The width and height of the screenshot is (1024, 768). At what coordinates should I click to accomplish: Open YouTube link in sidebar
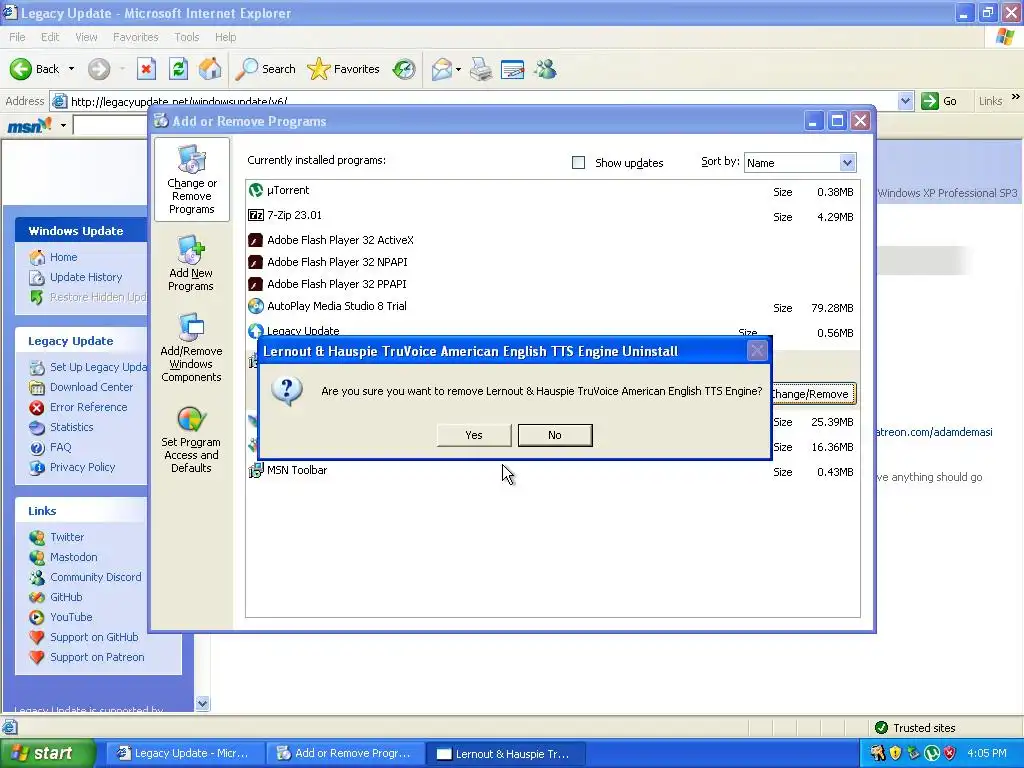[x=71, y=617]
